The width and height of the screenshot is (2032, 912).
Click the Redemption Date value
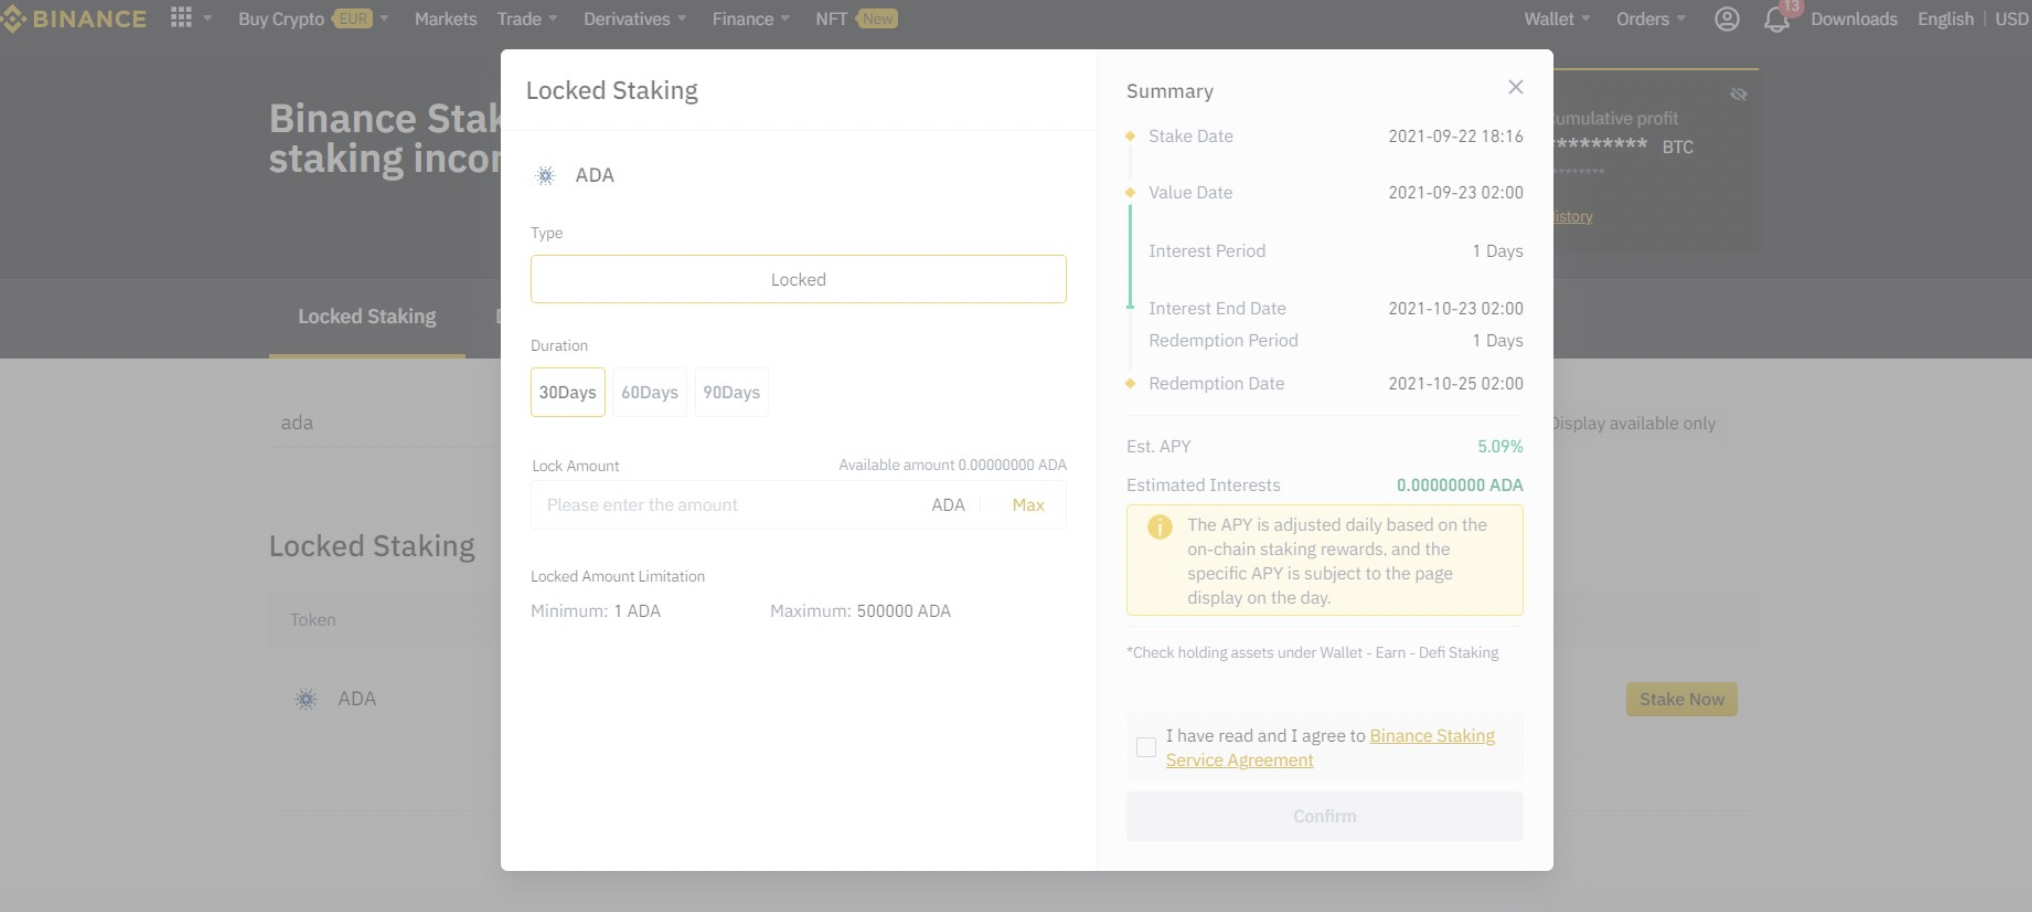click(x=1456, y=383)
